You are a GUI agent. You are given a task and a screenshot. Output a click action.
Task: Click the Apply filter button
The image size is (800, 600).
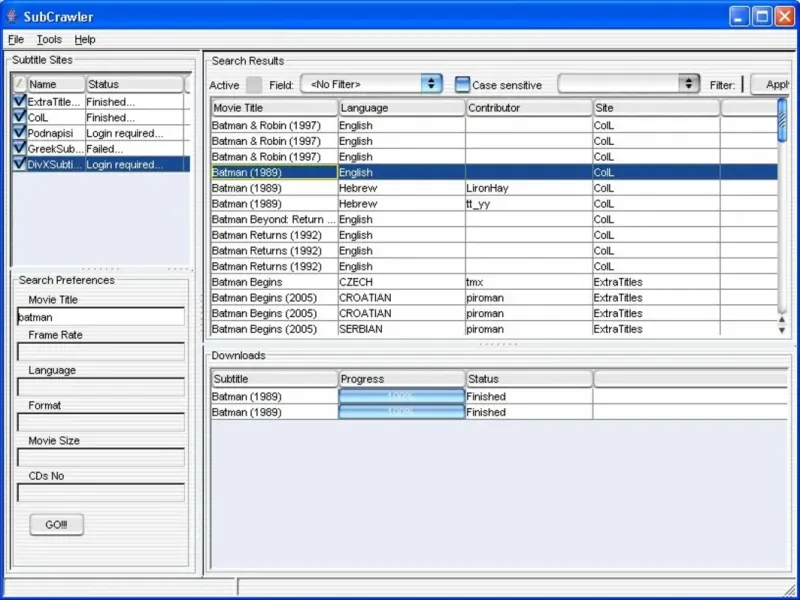771,85
